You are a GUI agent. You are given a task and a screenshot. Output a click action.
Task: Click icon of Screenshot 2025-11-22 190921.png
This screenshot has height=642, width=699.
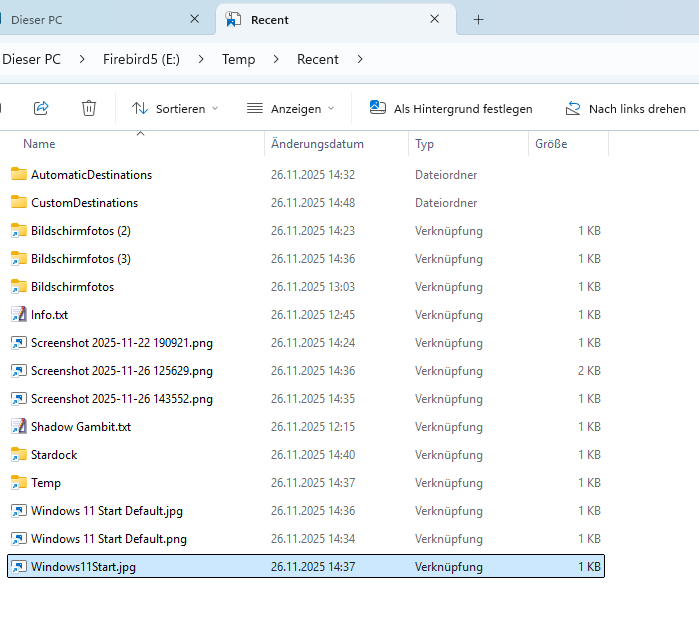18,343
